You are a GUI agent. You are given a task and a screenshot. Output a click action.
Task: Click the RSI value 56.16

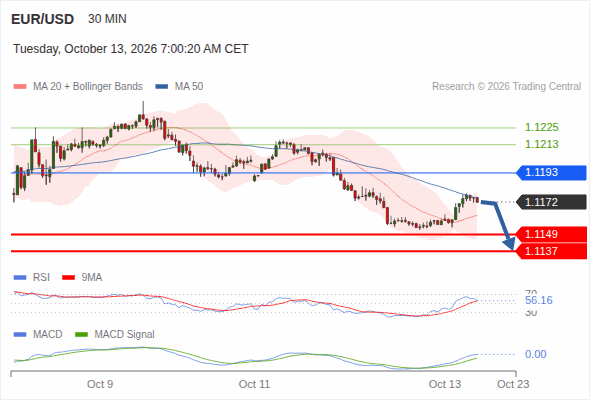539,300
